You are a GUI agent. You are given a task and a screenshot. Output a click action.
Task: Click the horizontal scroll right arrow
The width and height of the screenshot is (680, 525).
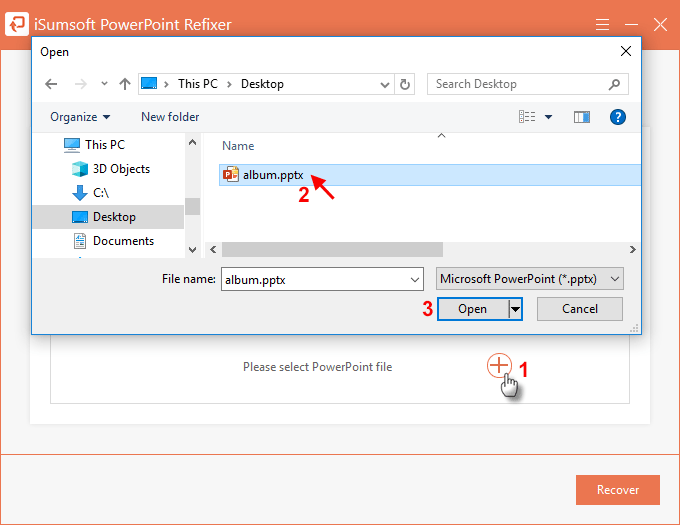click(x=633, y=249)
